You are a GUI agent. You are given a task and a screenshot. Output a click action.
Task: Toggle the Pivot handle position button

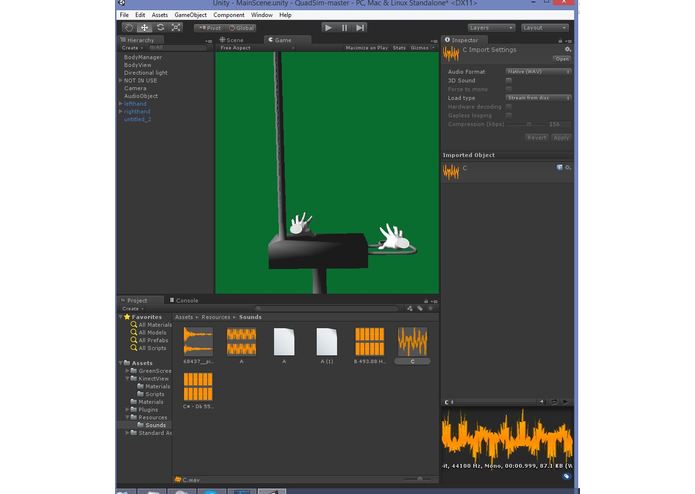pos(210,28)
